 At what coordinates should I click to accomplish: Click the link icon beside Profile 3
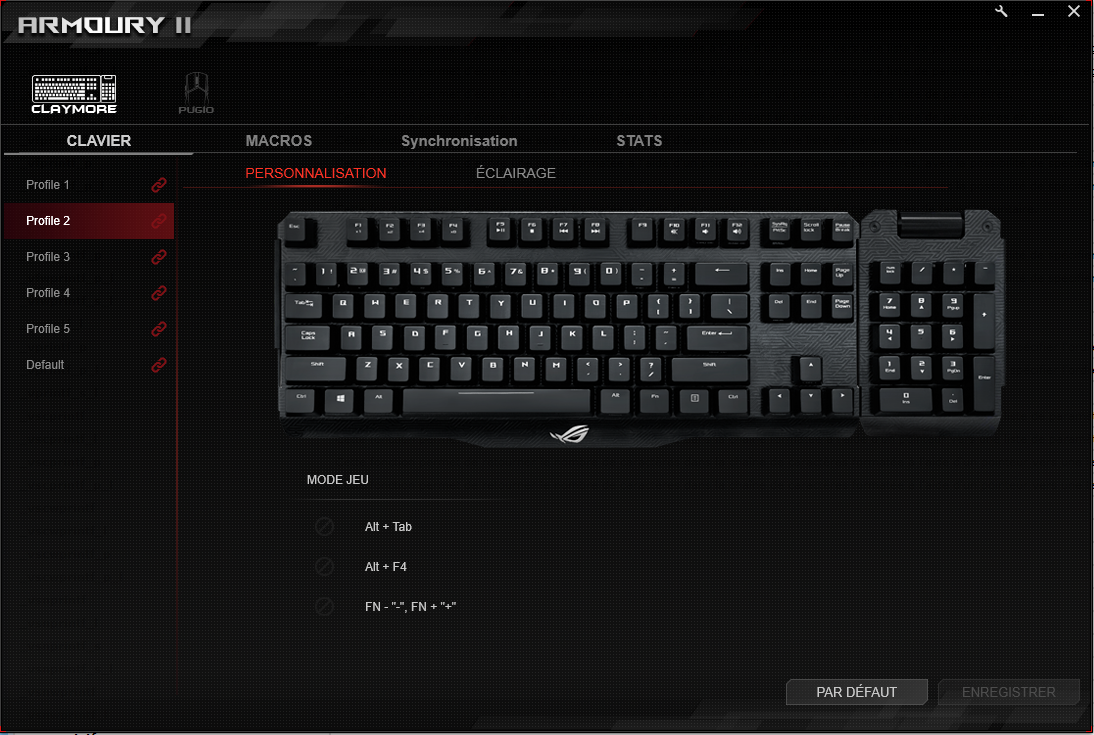[x=159, y=257]
